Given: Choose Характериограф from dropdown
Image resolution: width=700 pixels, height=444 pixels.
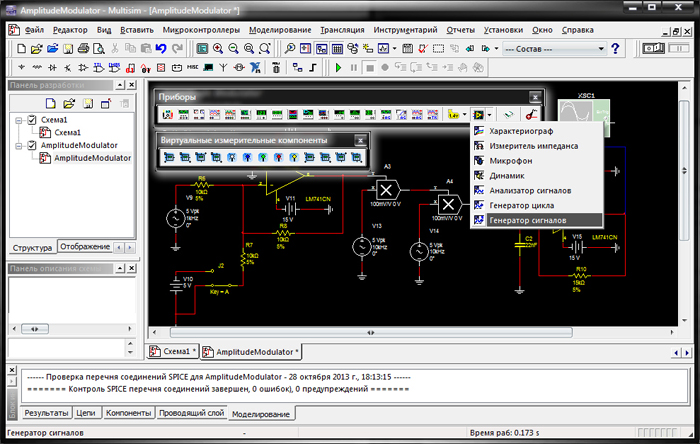Looking at the screenshot, I should (x=537, y=131).
